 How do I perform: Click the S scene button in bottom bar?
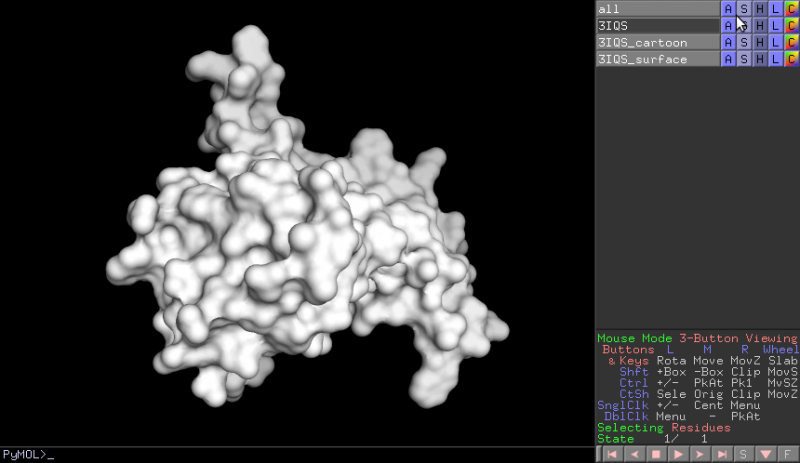pyautogui.click(x=744, y=454)
